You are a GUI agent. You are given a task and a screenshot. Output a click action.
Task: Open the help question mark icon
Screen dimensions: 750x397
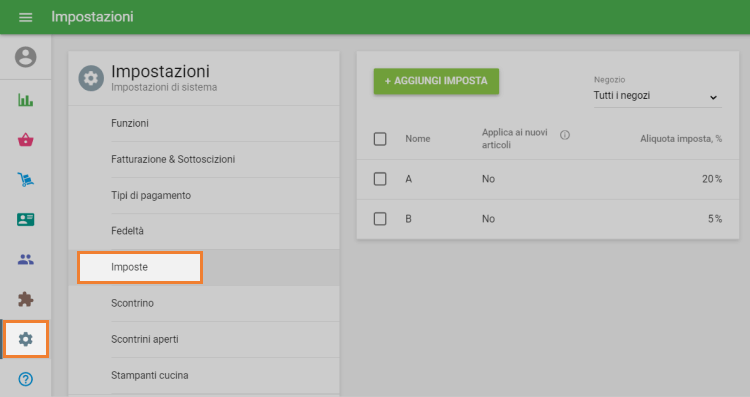click(x=25, y=379)
